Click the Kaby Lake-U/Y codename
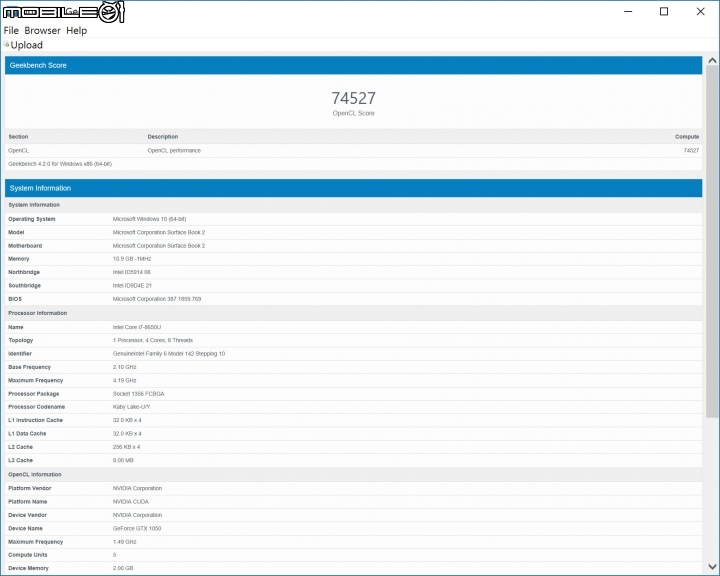Image resolution: width=720 pixels, height=576 pixels. tap(131, 407)
